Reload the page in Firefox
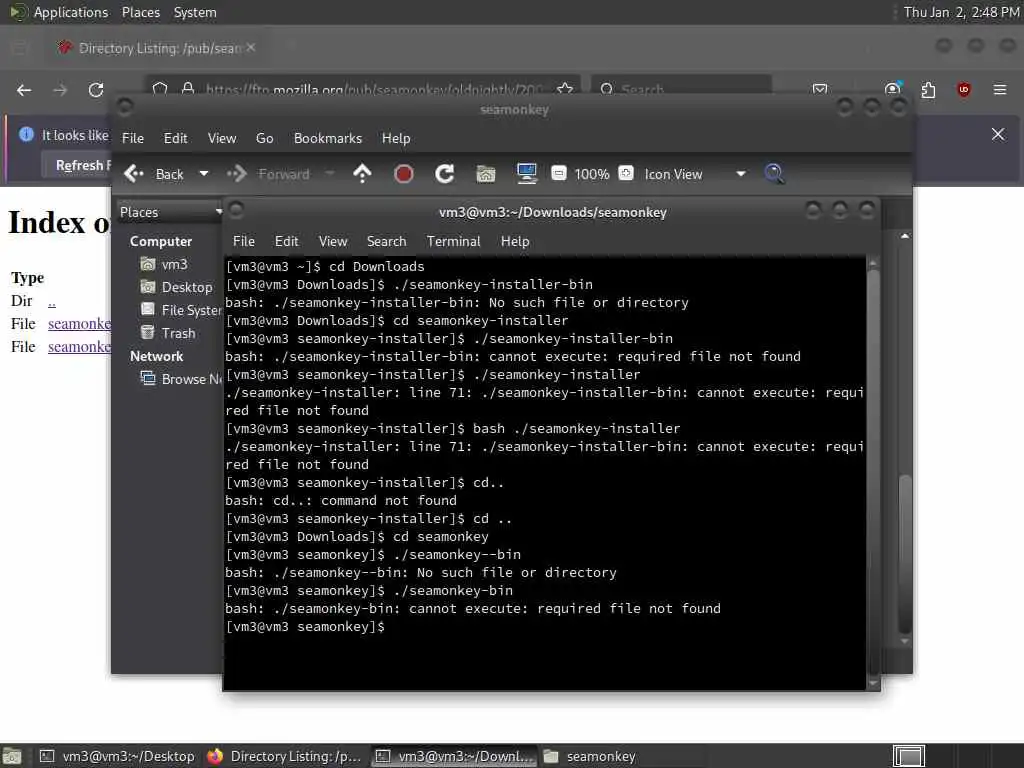The height and width of the screenshot is (768, 1024). (96, 90)
